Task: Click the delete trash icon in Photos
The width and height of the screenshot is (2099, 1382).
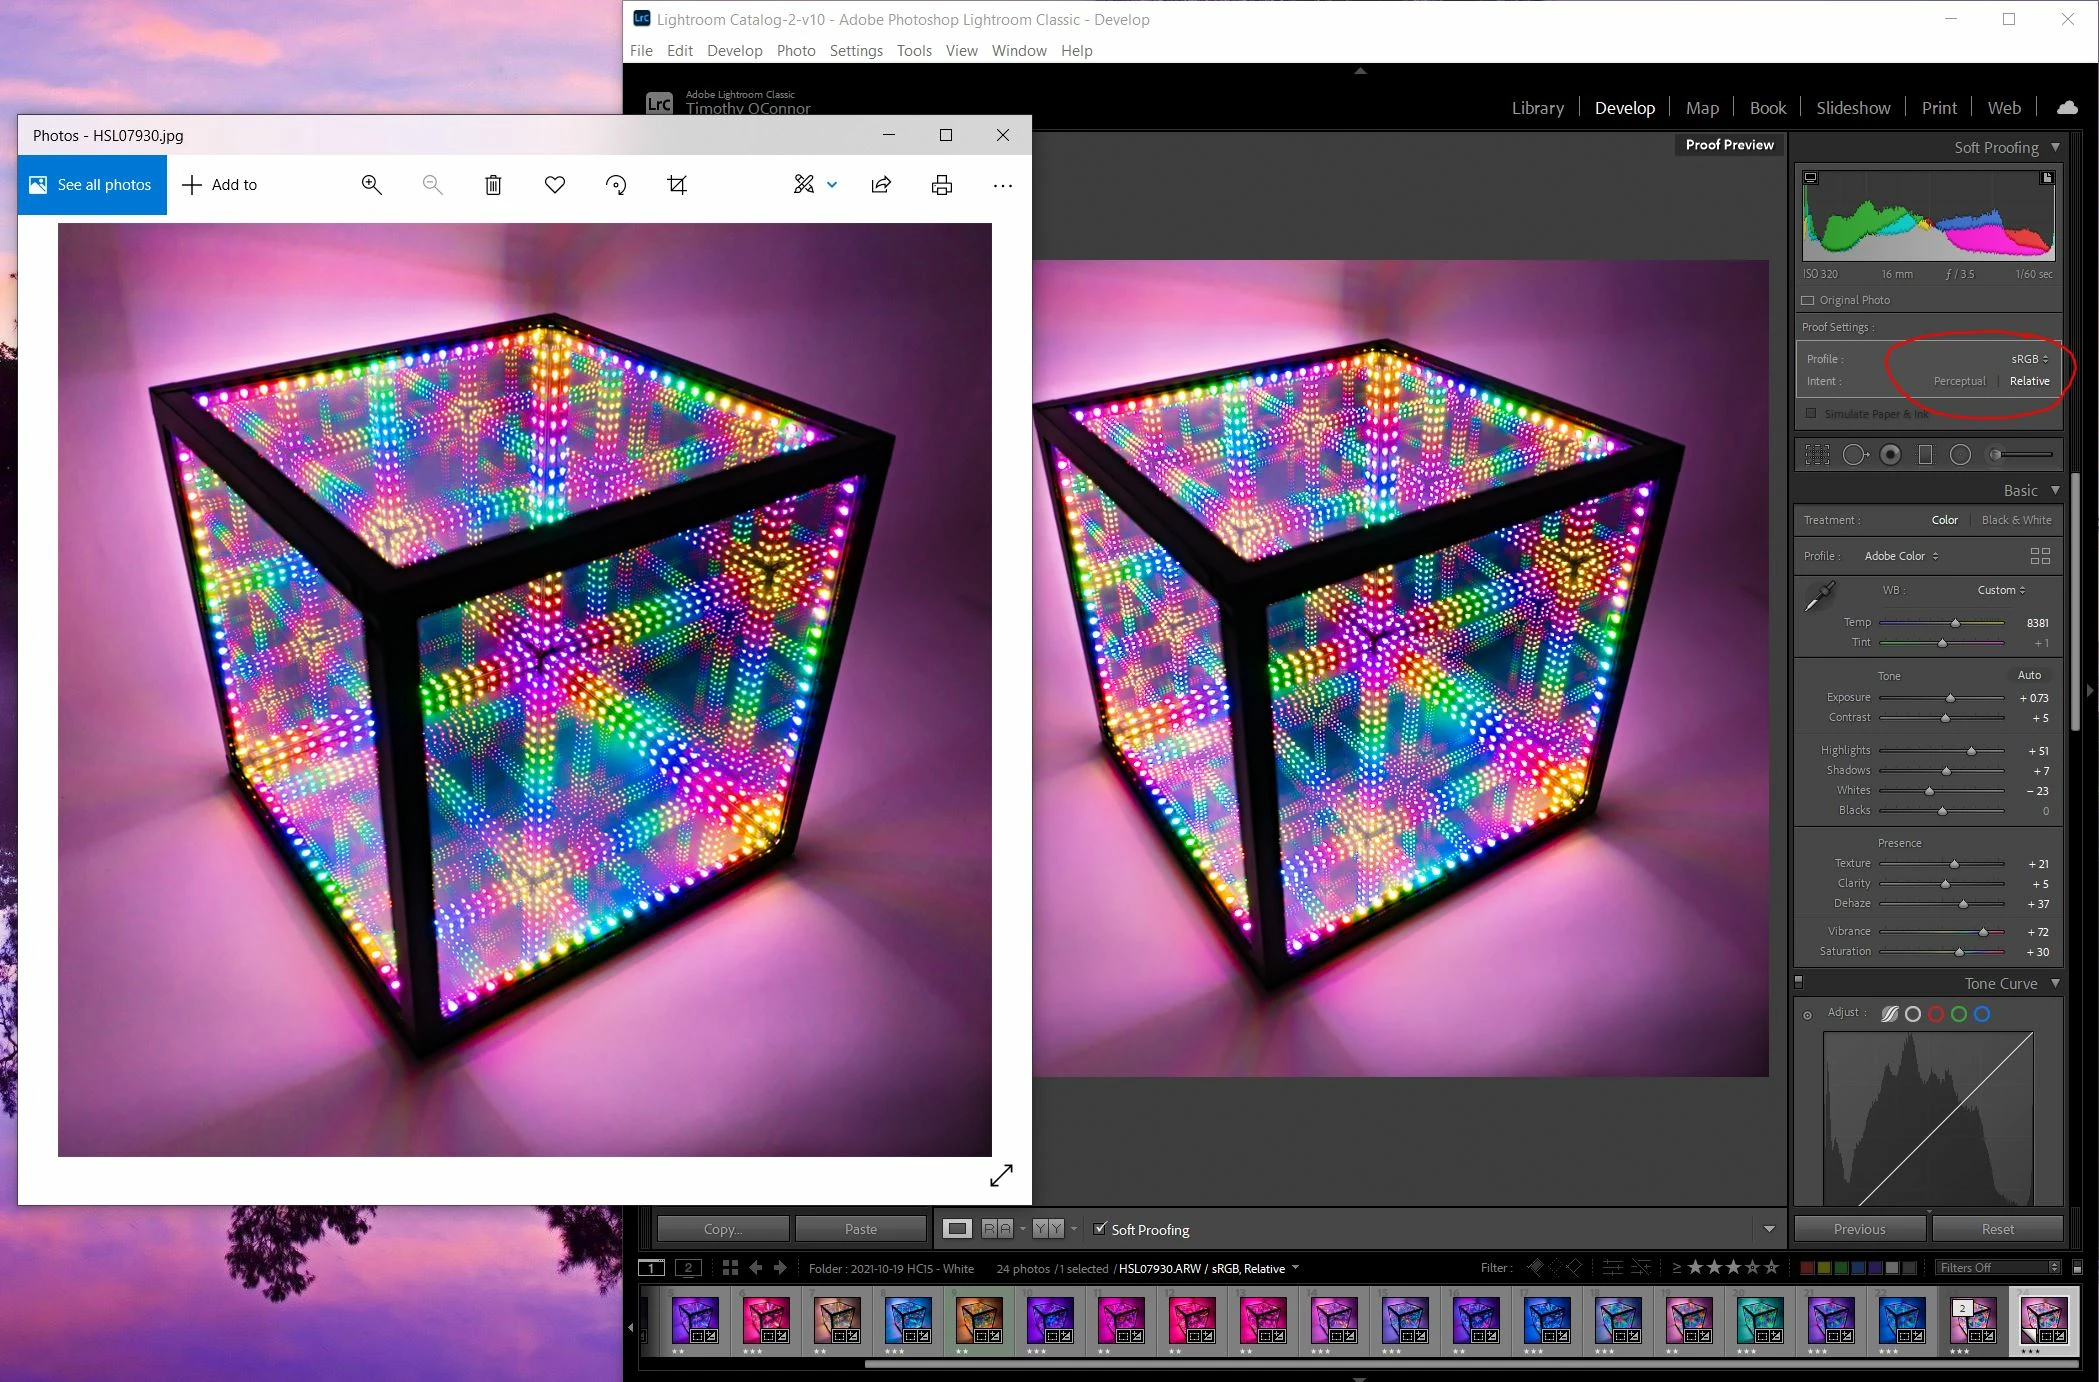Action: point(493,185)
